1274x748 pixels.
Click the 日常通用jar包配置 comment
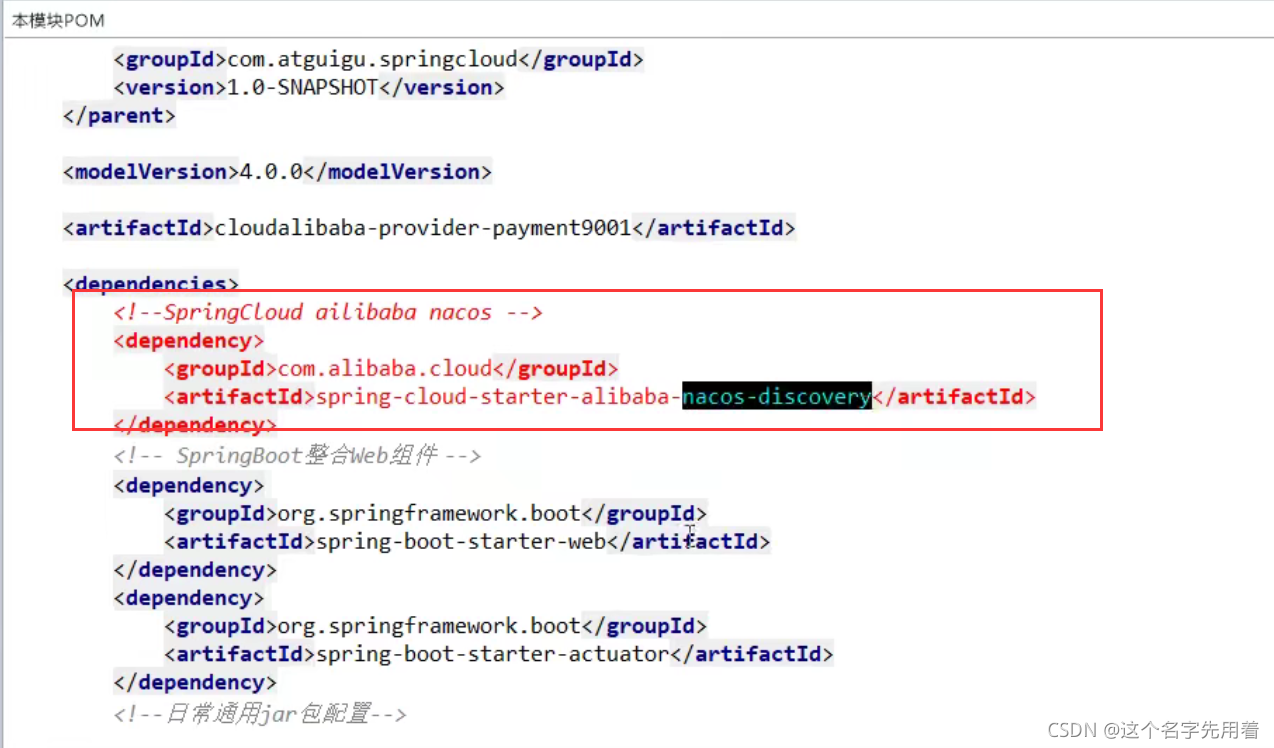[x=260, y=714]
